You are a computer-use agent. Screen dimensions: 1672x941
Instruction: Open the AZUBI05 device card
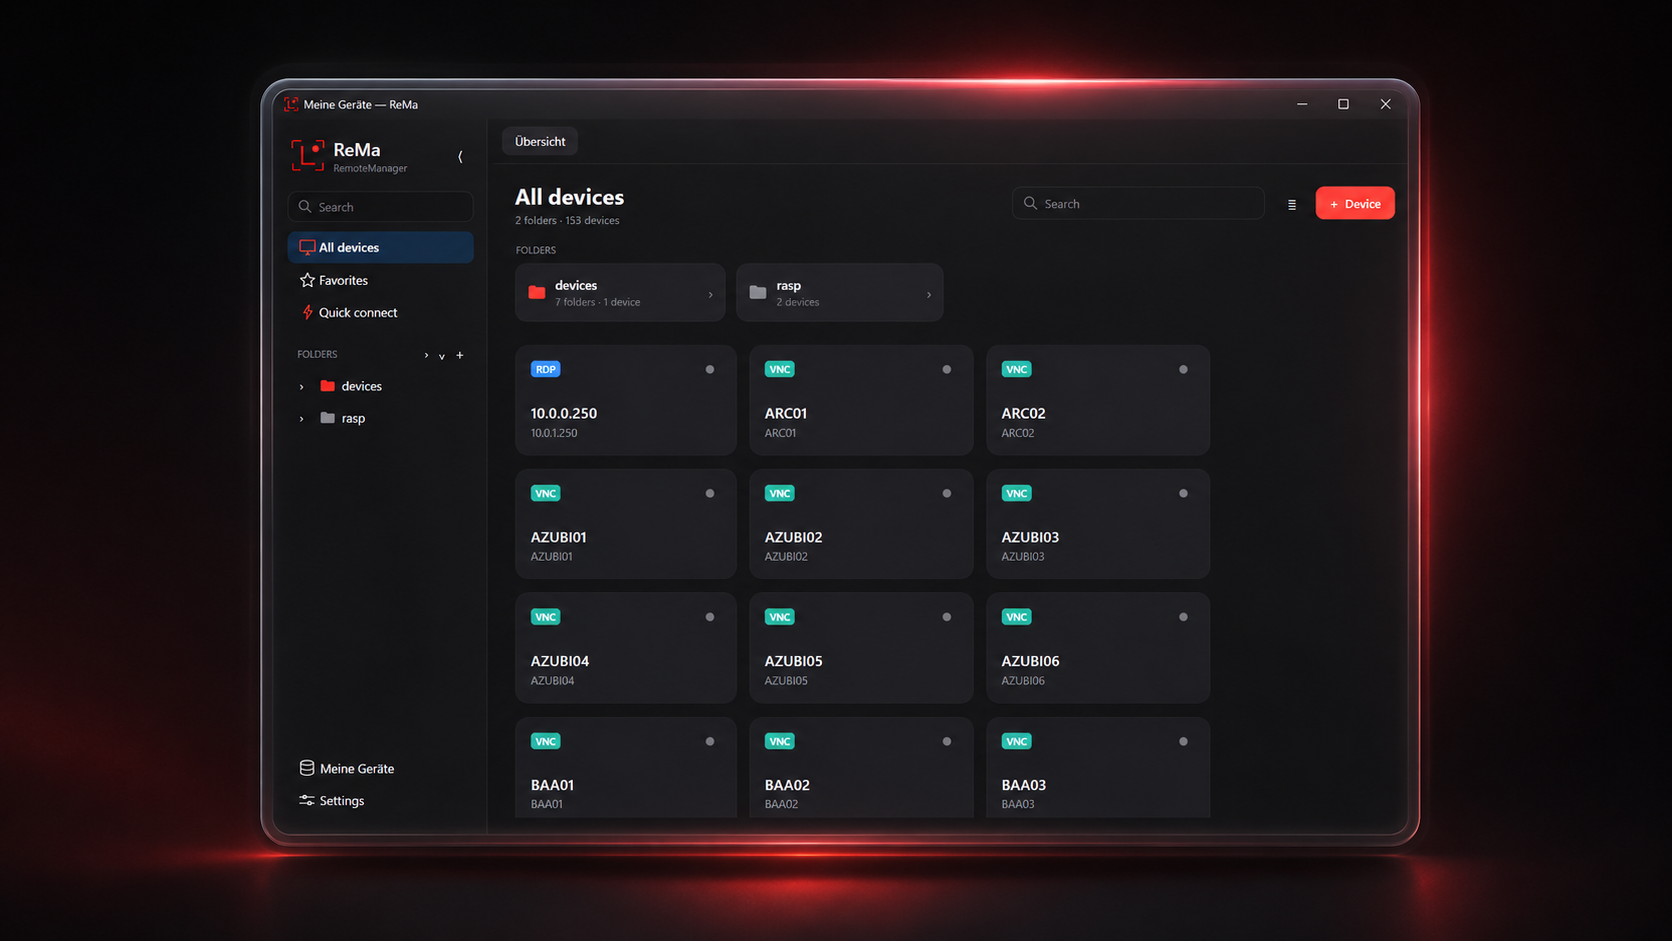(x=861, y=648)
